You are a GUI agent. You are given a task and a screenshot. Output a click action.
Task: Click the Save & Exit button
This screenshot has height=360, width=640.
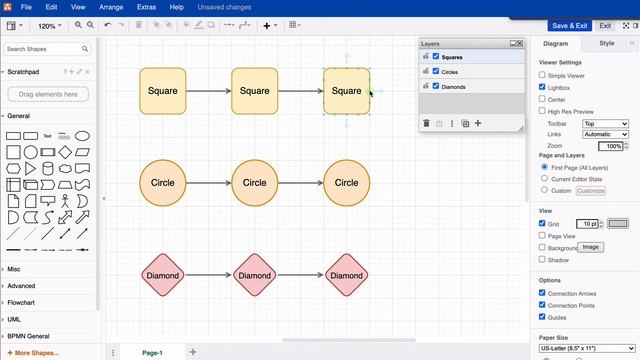[x=569, y=25]
